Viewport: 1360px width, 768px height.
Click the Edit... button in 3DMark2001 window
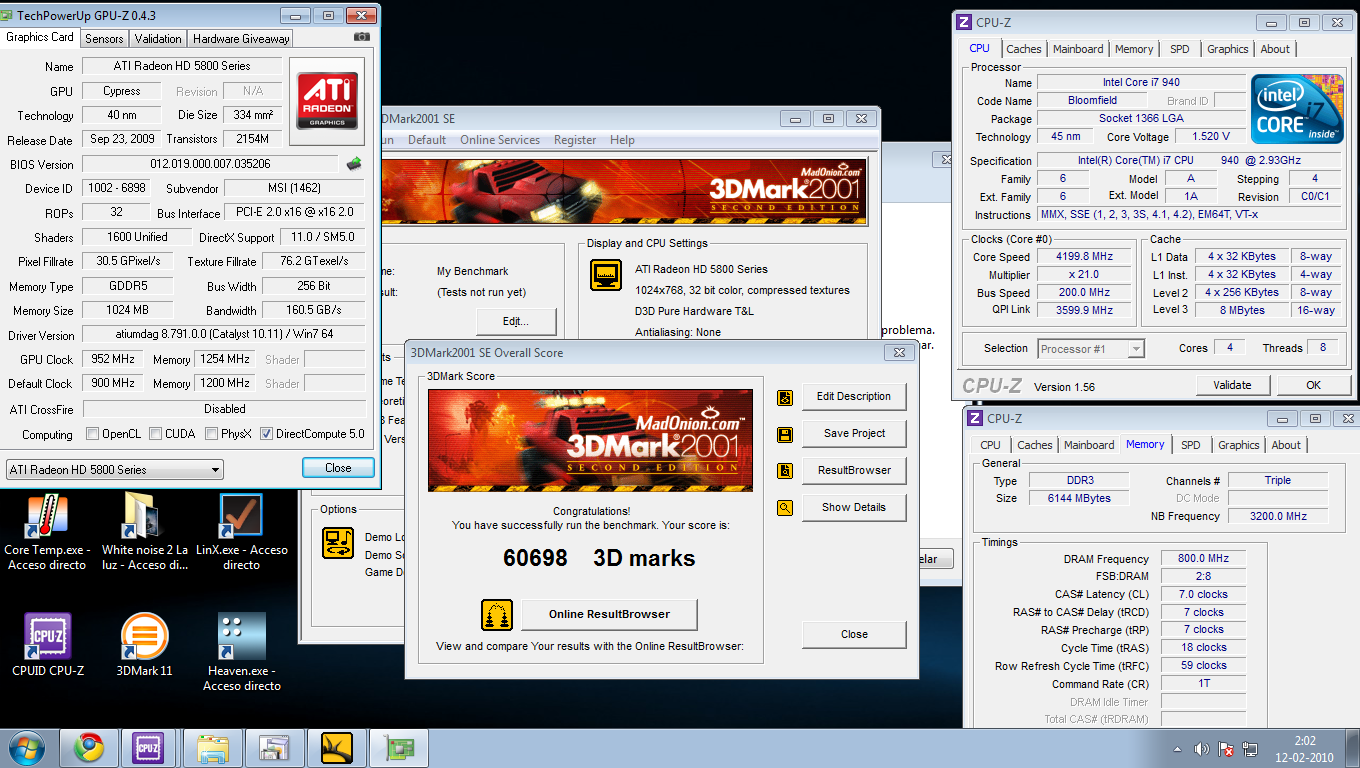tap(516, 321)
